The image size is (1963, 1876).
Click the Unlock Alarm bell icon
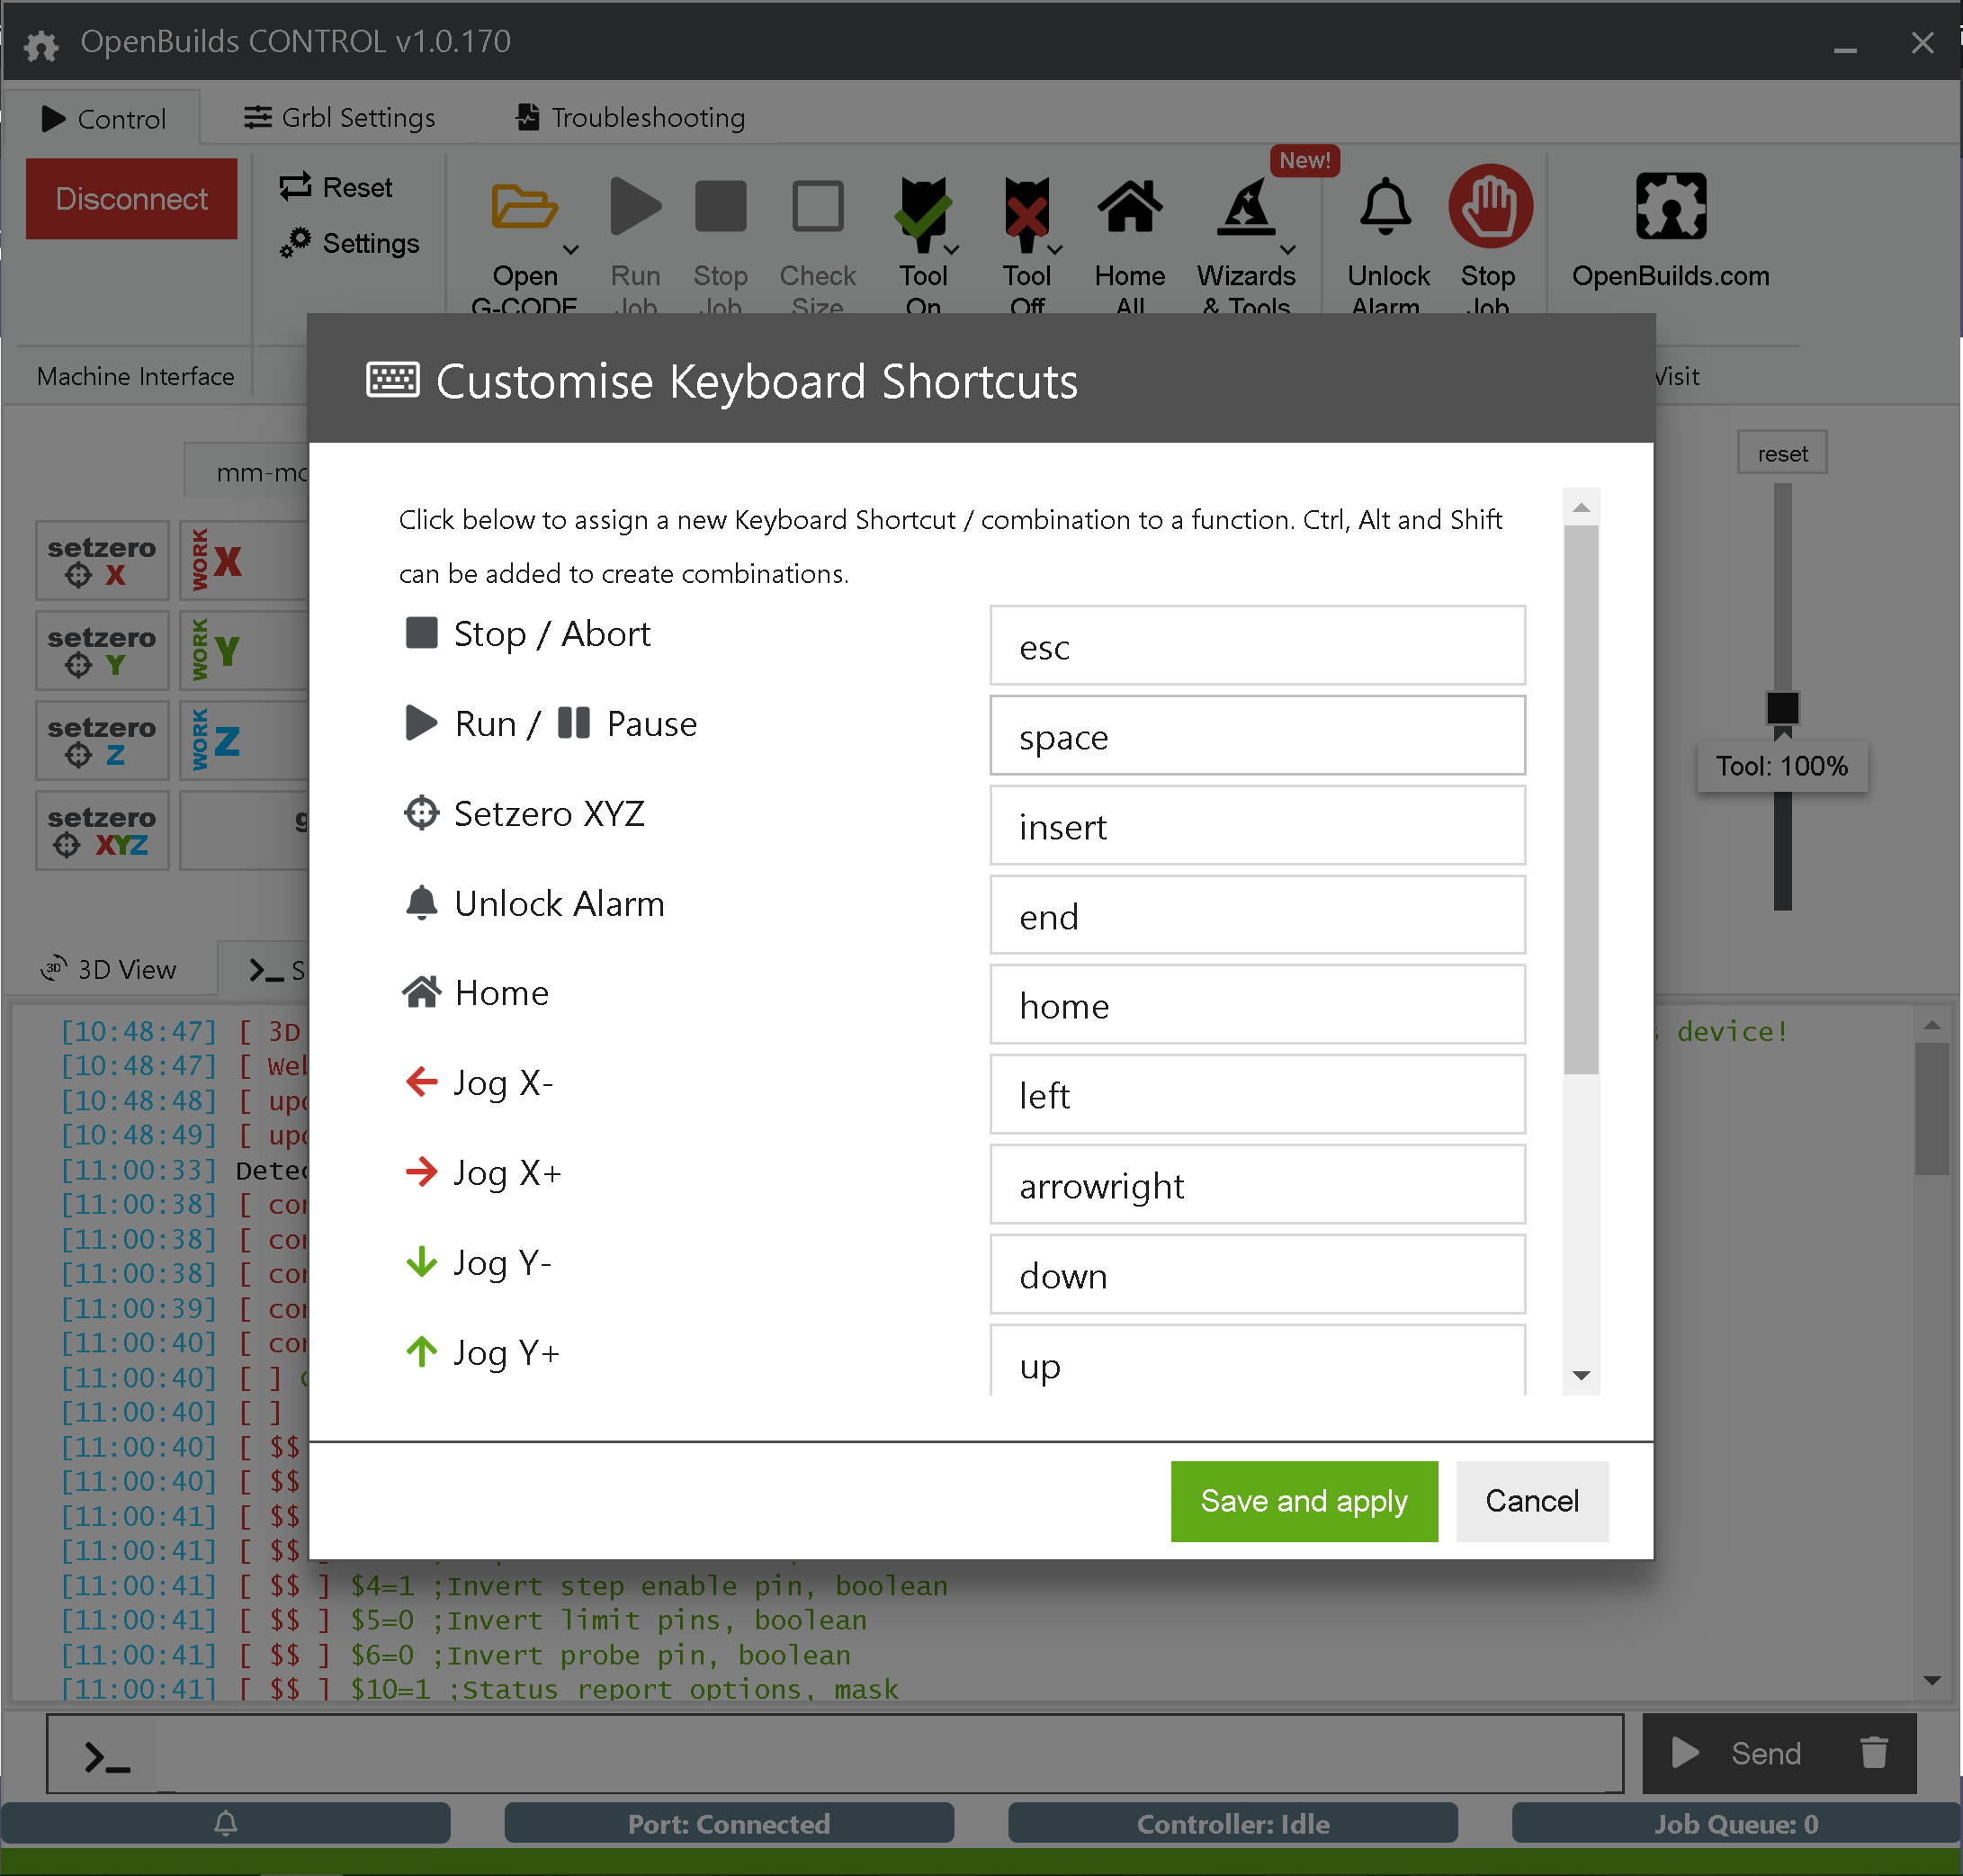(x=1385, y=207)
